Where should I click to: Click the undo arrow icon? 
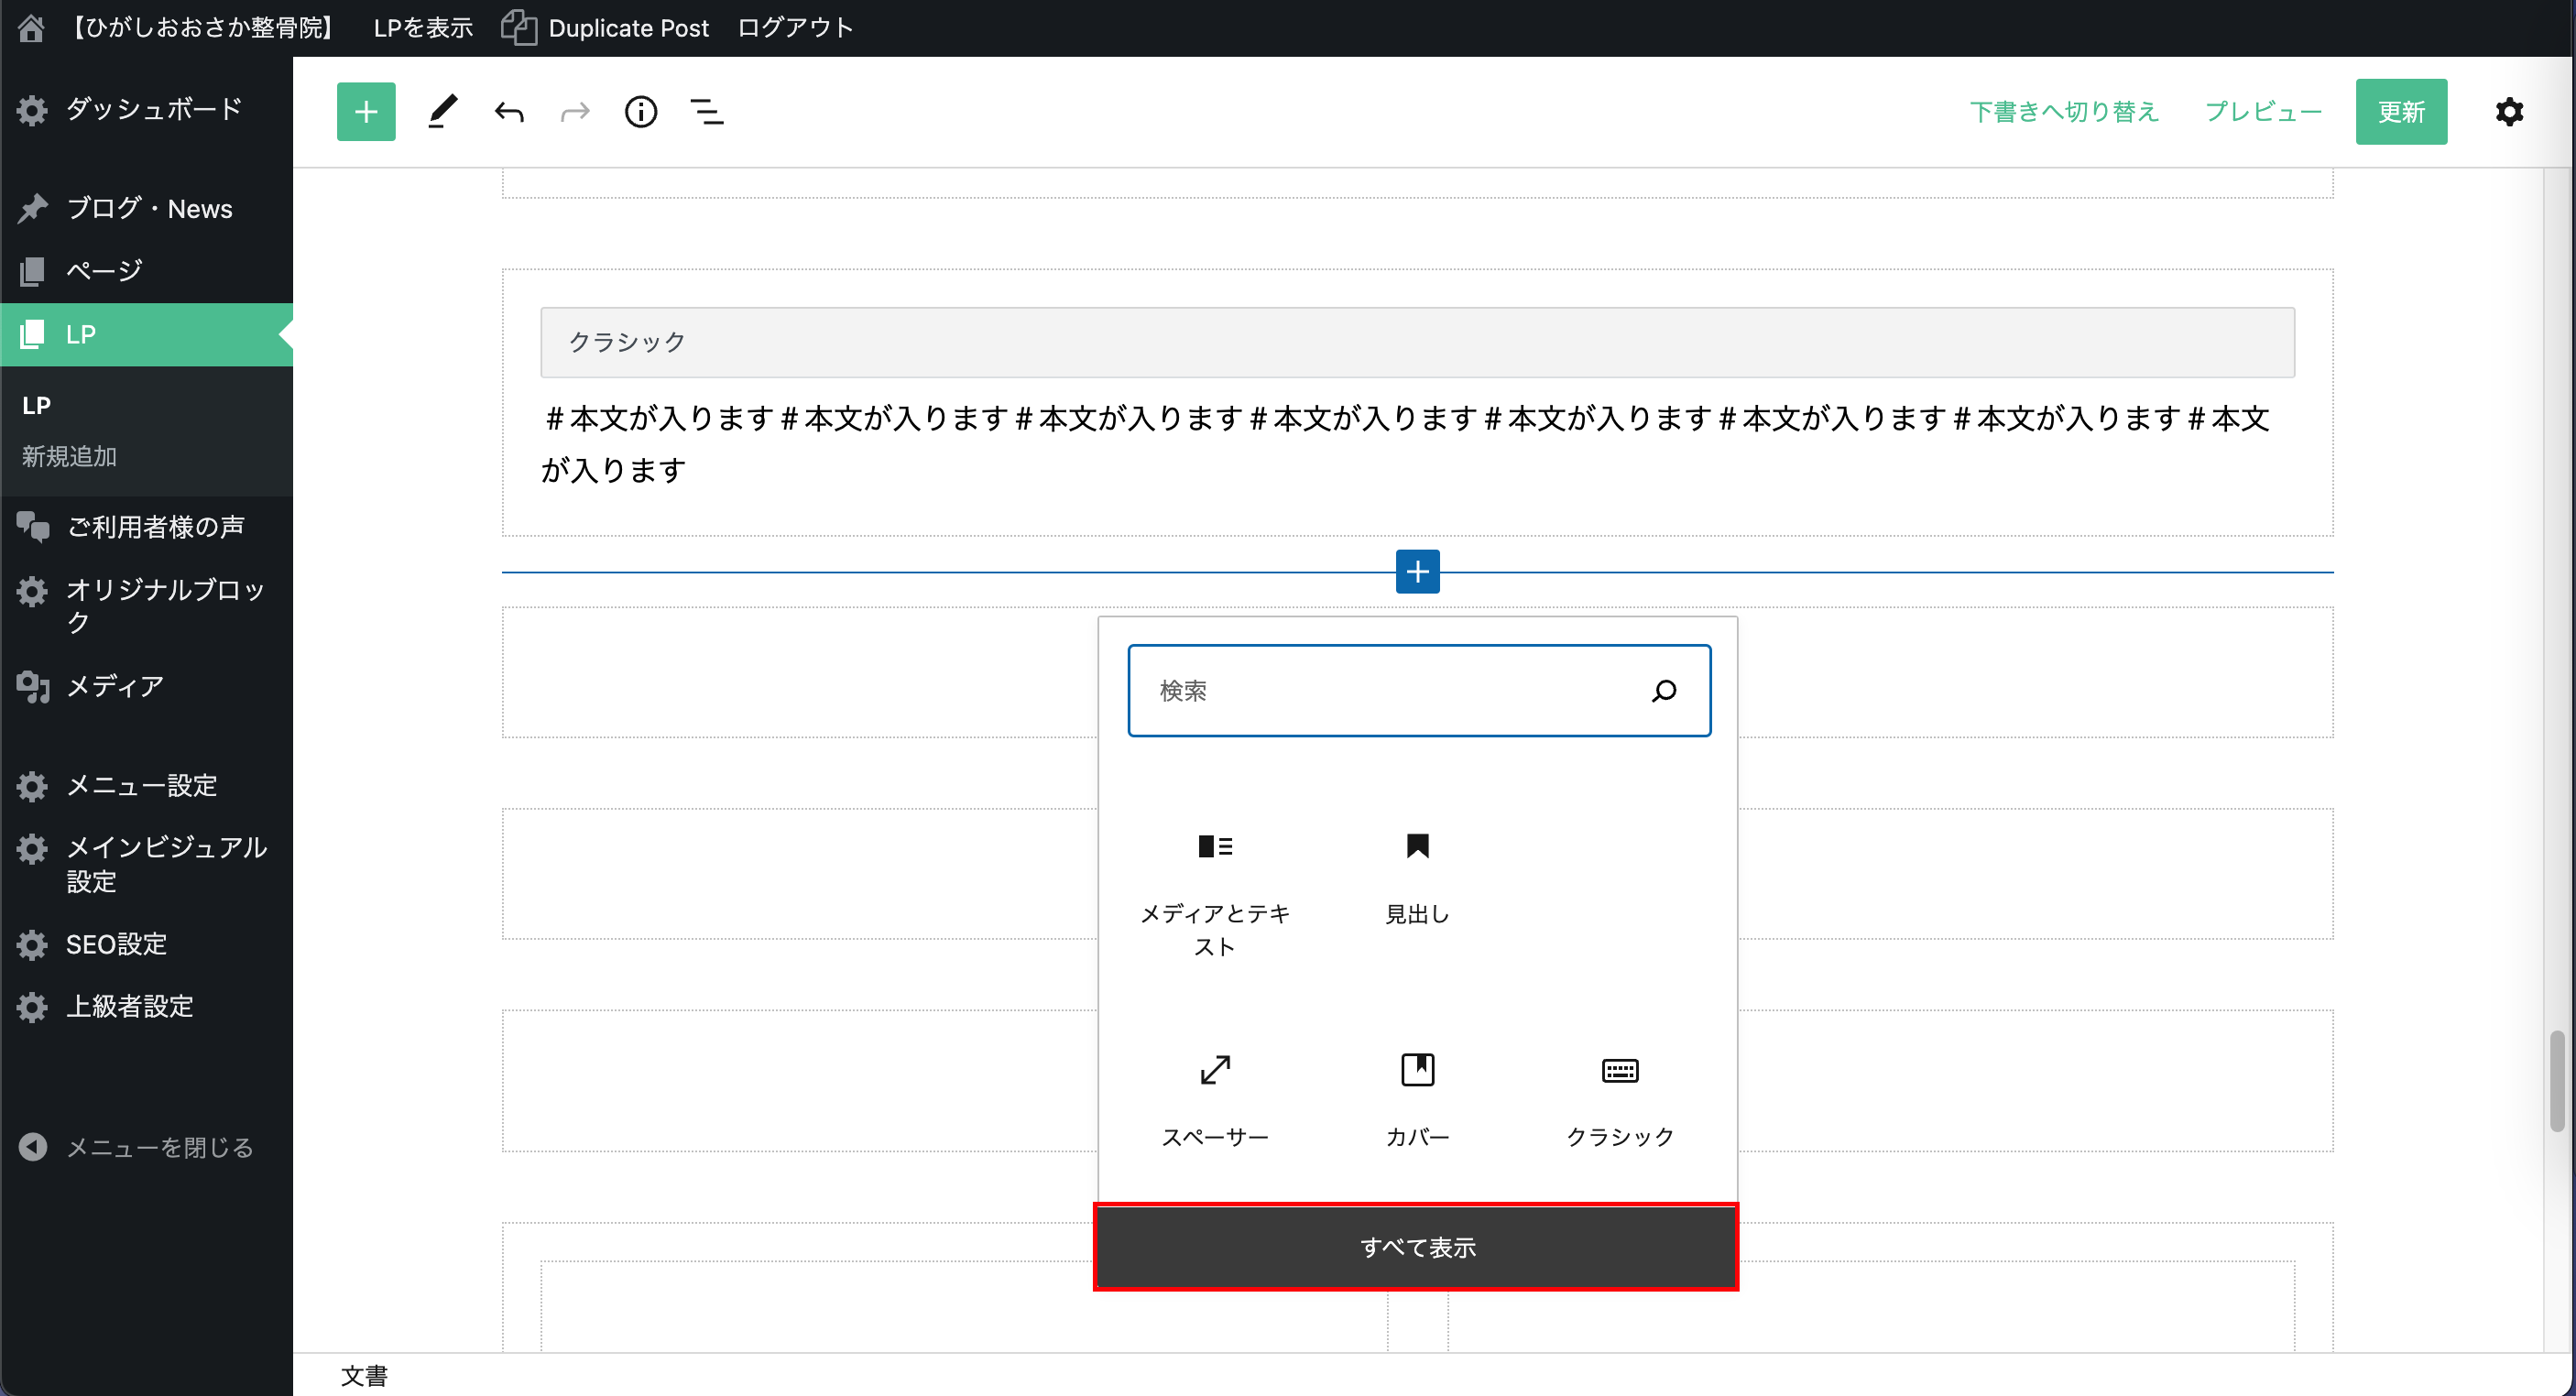(x=509, y=112)
